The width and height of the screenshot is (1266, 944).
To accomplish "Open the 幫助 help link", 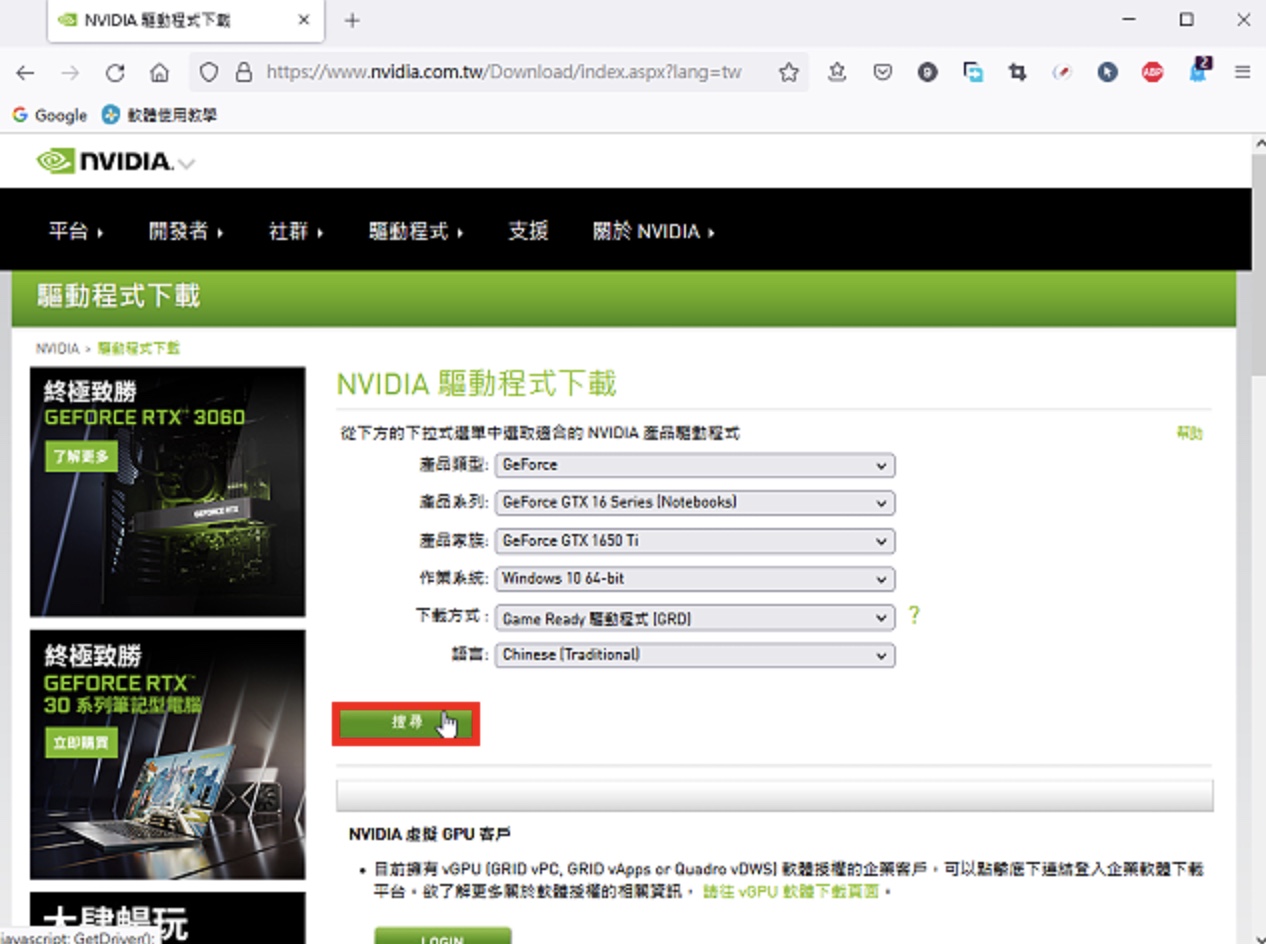I will (x=1189, y=433).
